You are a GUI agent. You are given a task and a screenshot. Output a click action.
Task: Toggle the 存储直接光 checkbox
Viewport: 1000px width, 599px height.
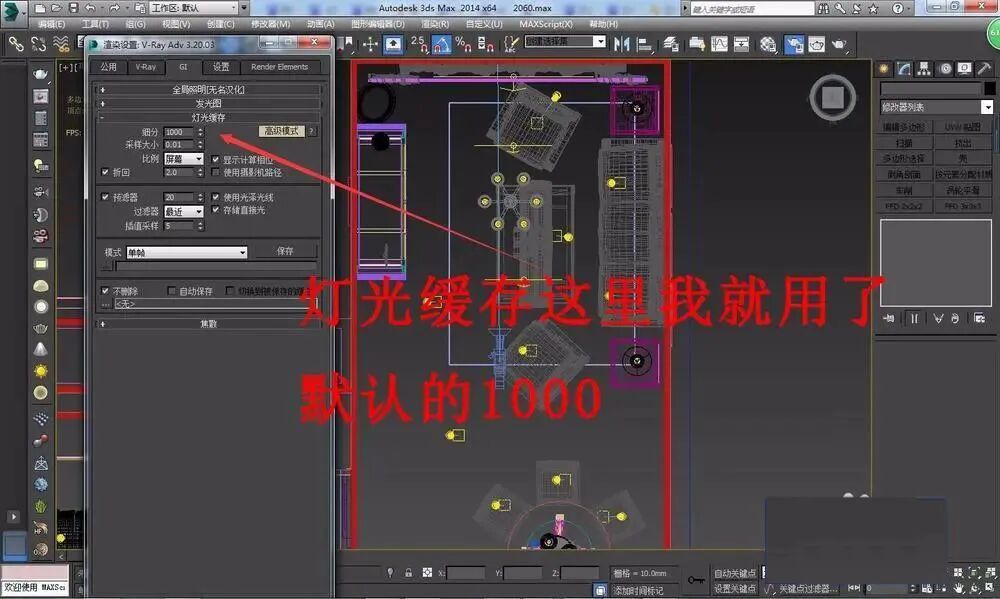[x=216, y=210]
